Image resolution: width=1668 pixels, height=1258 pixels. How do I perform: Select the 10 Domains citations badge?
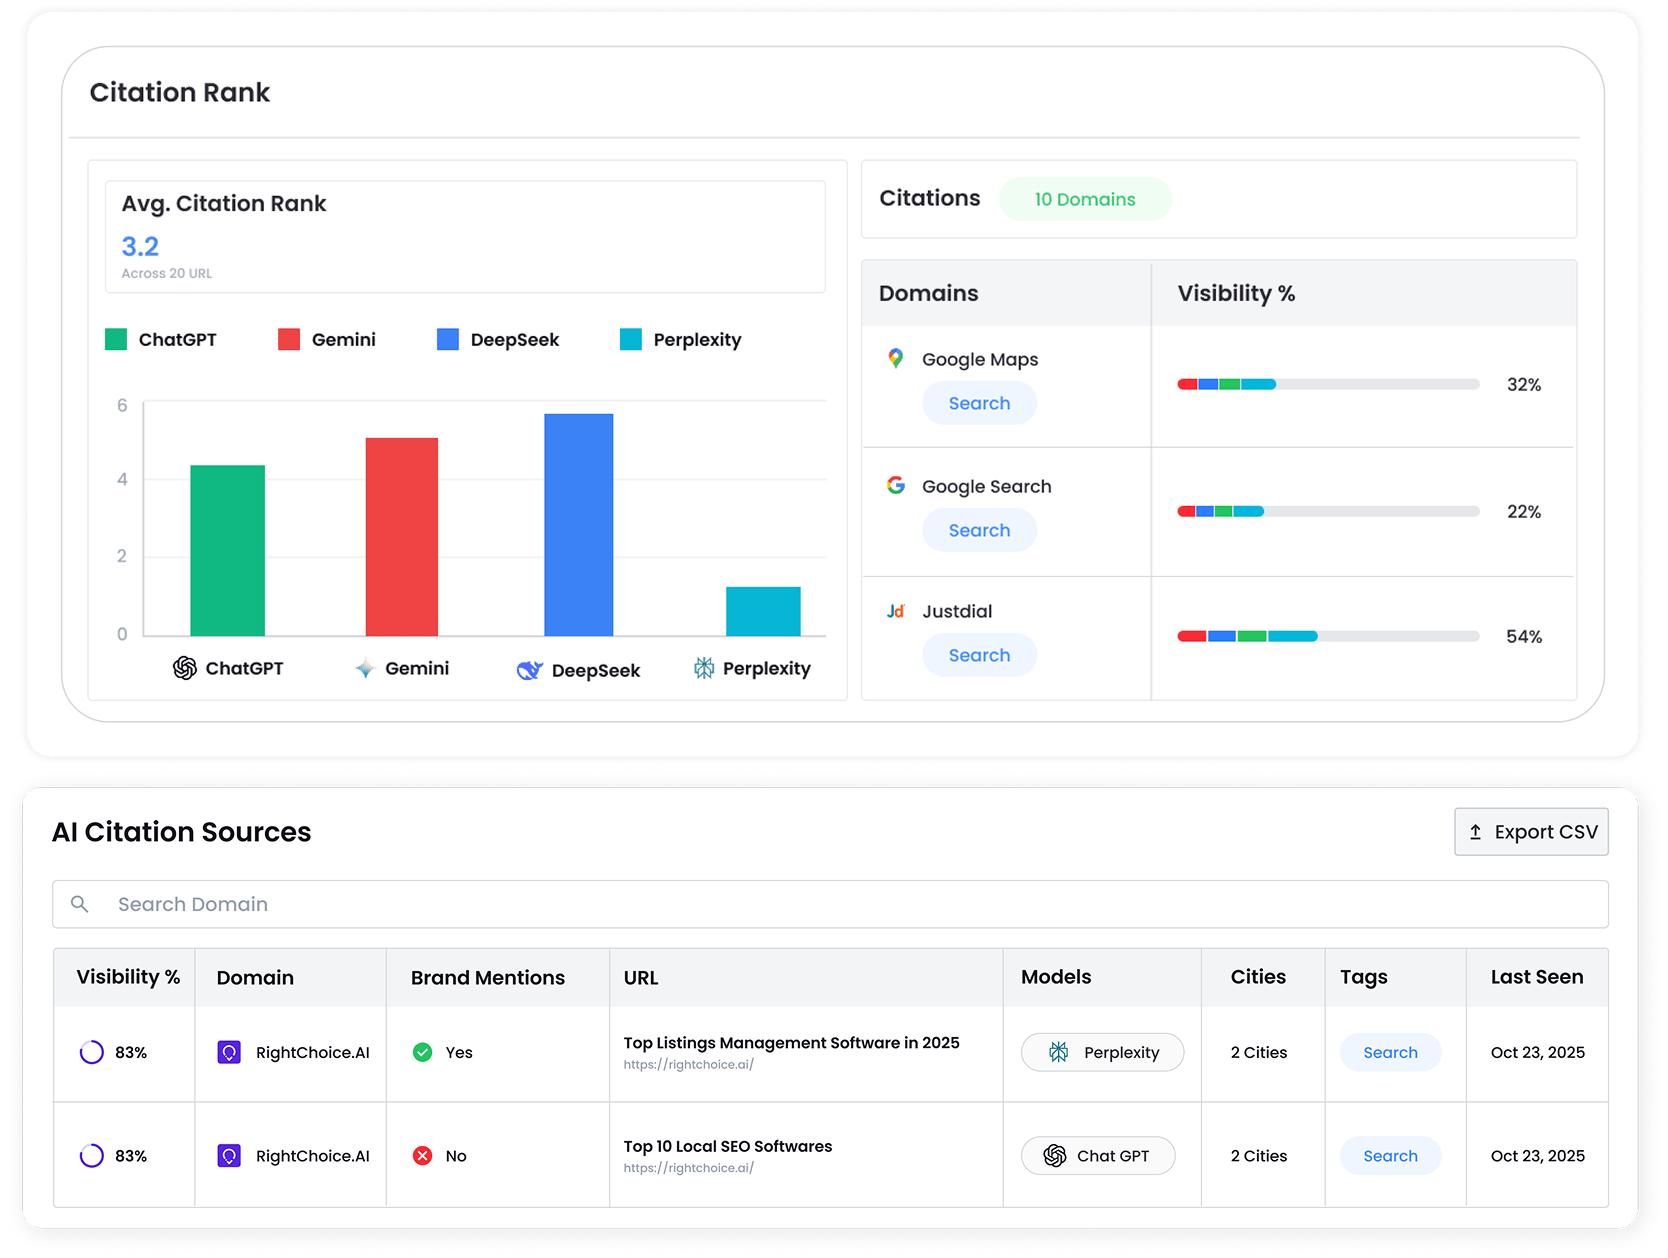[x=1084, y=199]
